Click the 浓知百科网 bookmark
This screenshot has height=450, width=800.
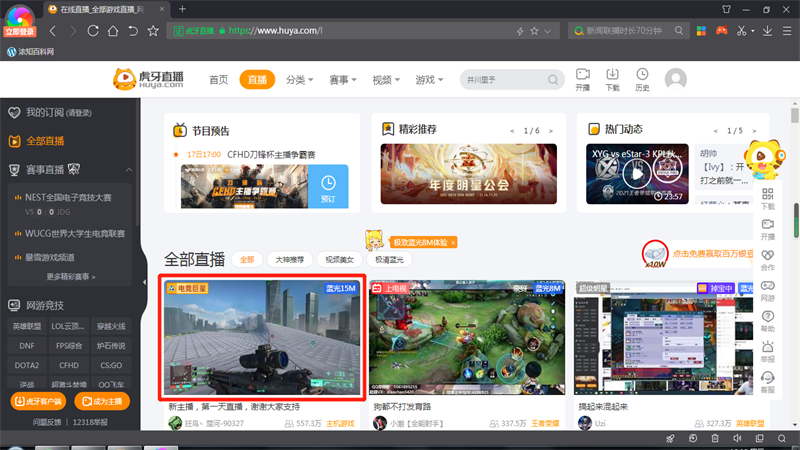[31, 52]
